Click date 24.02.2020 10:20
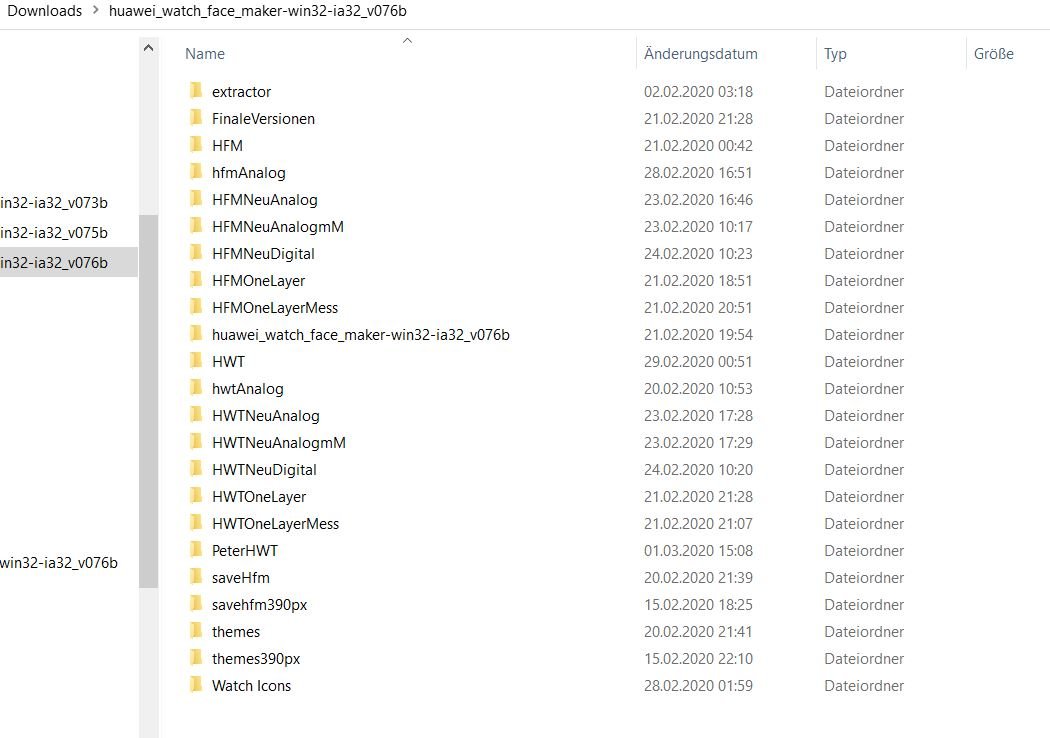 (x=698, y=469)
